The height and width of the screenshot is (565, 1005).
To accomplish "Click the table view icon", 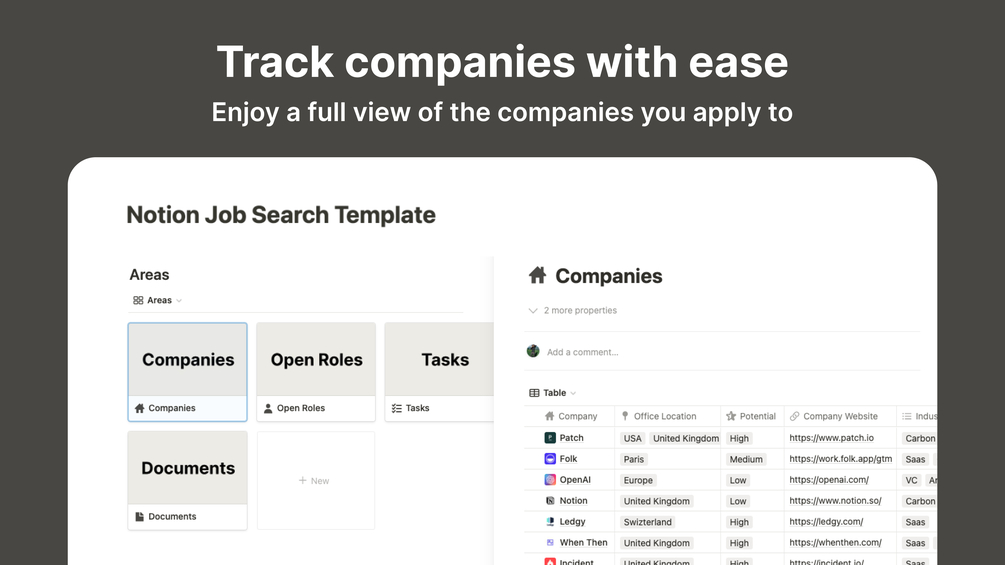I will [534, 393].
